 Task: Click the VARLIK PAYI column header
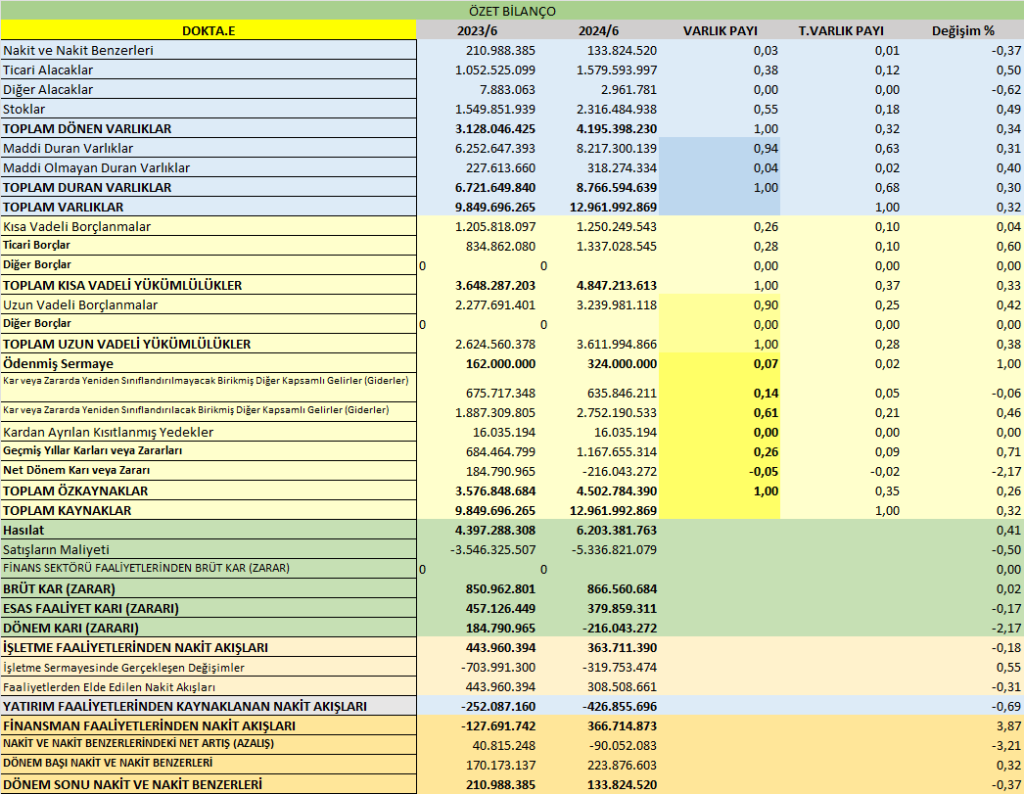click(720, 31)
